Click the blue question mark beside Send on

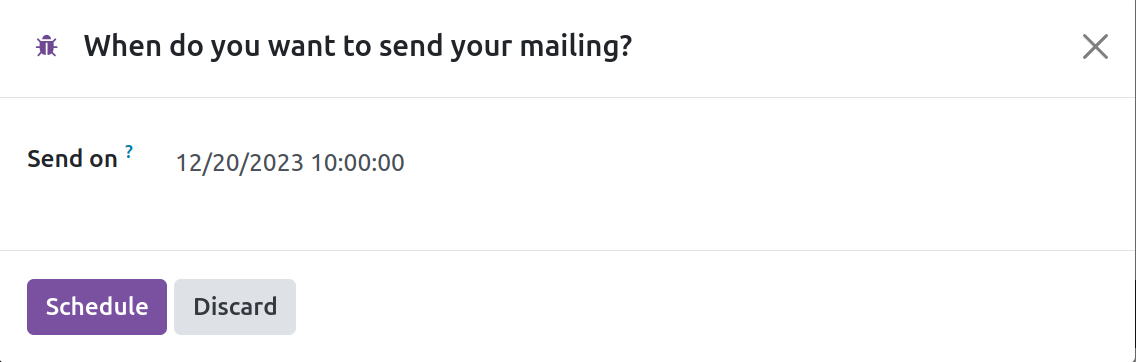tap(128, 151)
